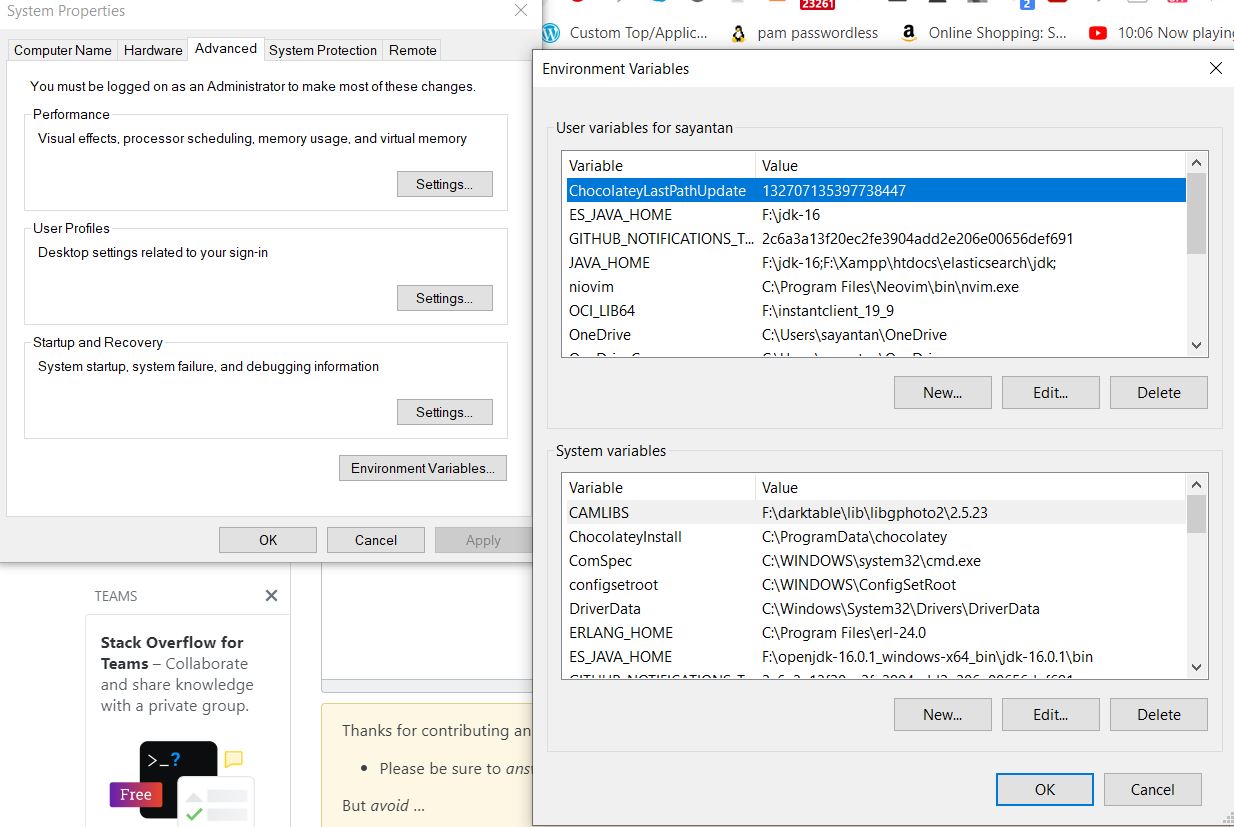Viewport: 1234px width, 827px height.
Task: Select the DriverData system variable row
Action: click(875, 609)
